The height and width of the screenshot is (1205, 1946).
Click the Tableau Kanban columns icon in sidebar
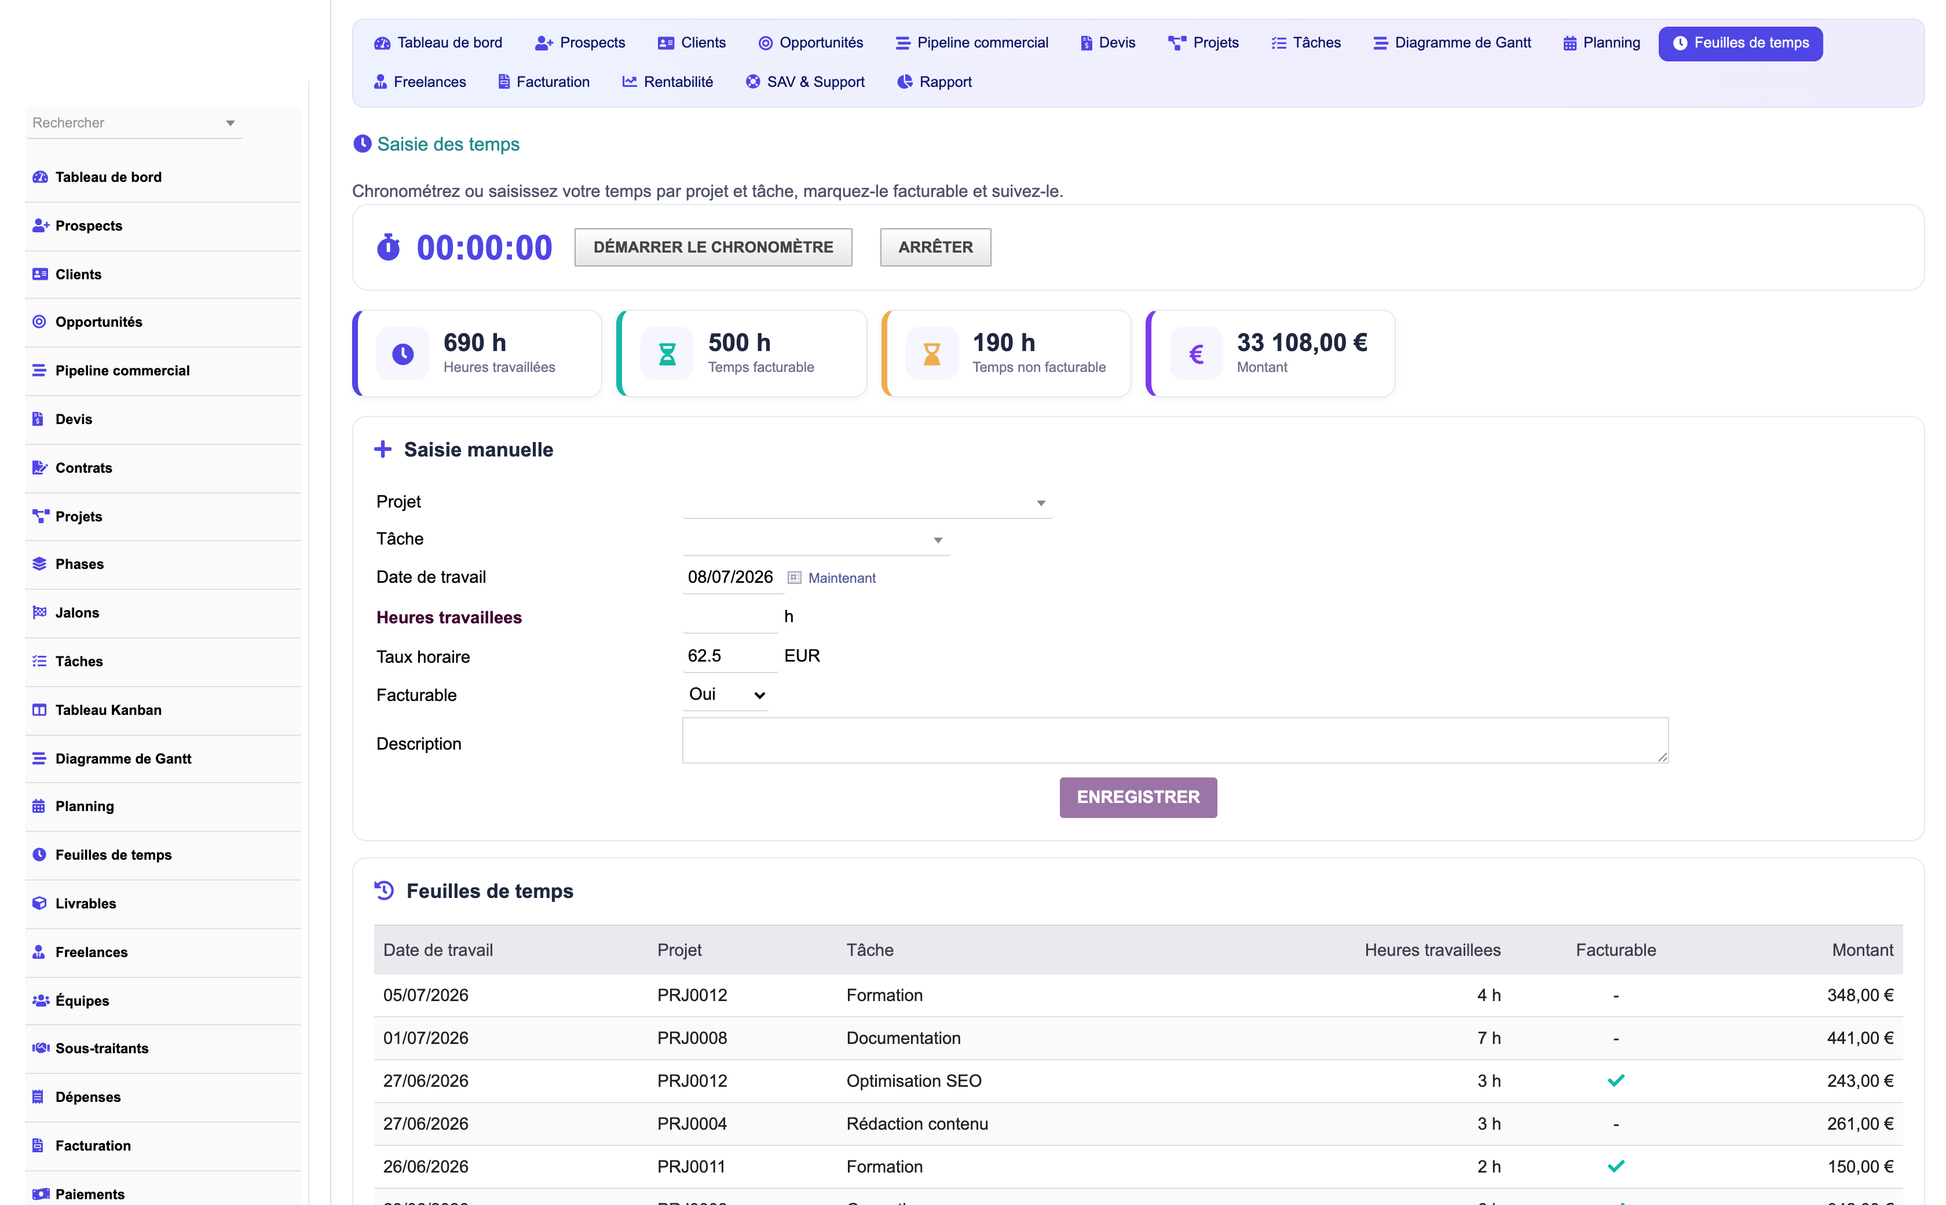tap(39, 710)
